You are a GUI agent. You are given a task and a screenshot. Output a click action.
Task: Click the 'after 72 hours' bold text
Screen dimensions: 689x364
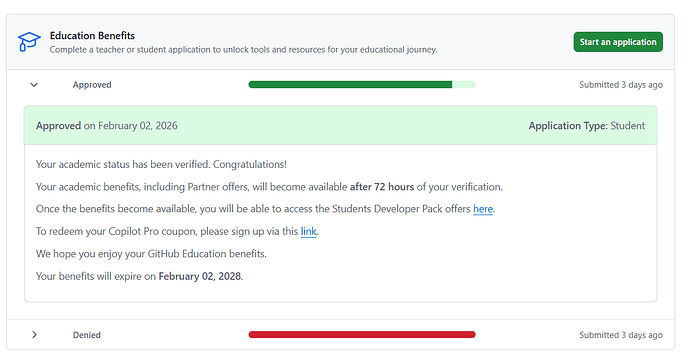(x=381, y=187)
